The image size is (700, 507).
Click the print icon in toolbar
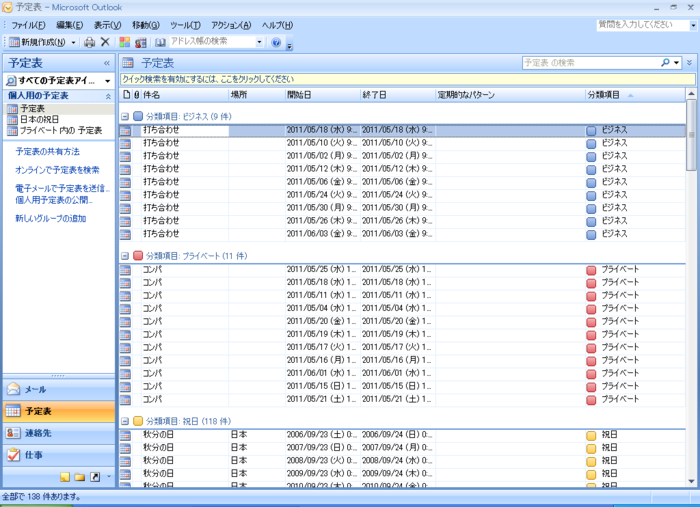point(89,42)
